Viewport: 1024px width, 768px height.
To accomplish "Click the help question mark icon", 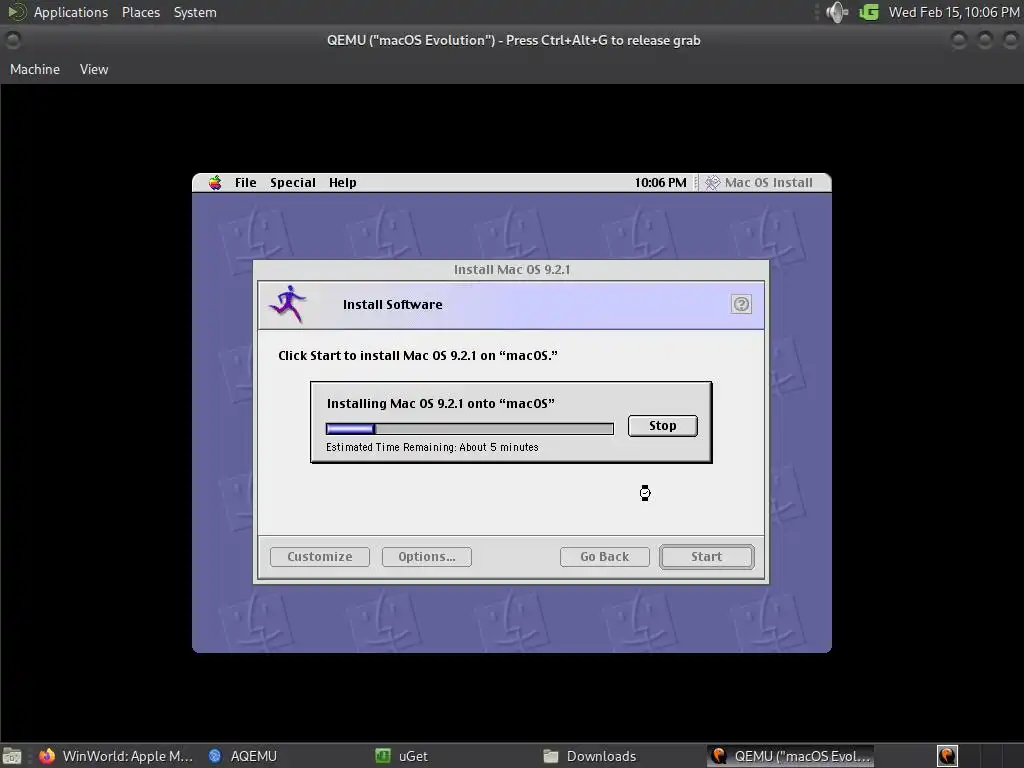I will pos(741,304).
